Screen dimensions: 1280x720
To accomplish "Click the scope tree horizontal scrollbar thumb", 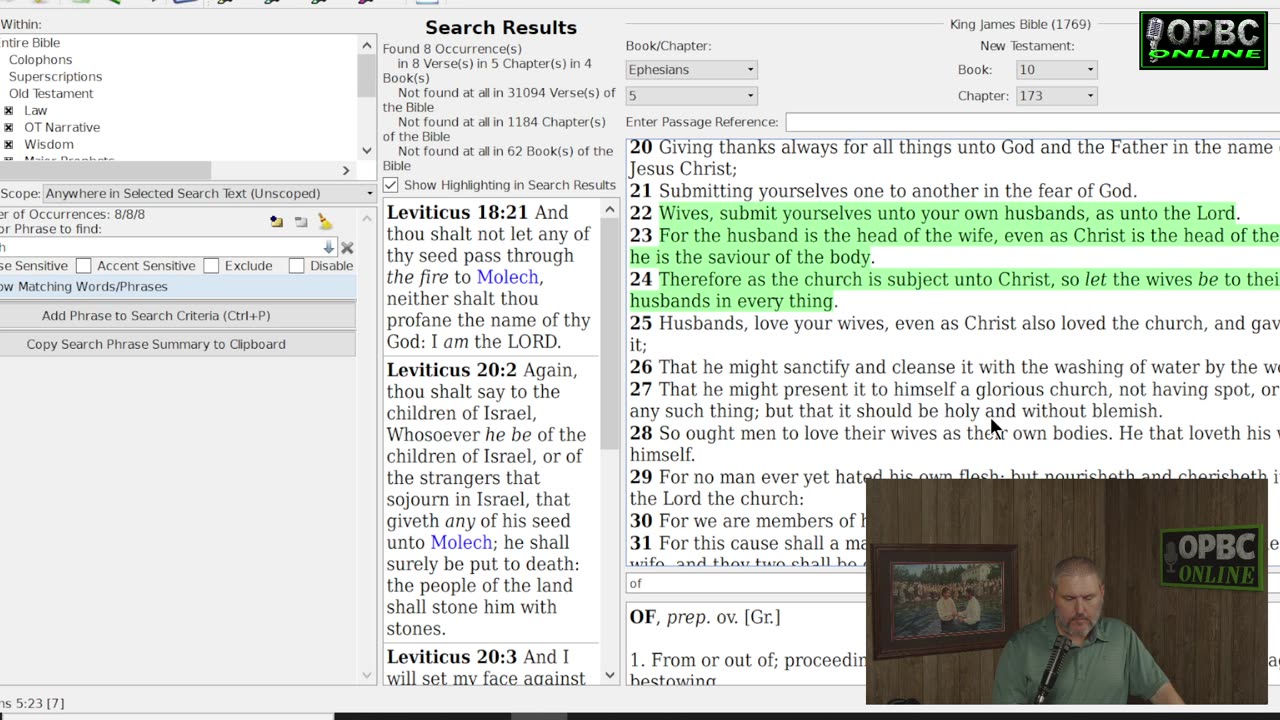I will (x=105, y=171).
